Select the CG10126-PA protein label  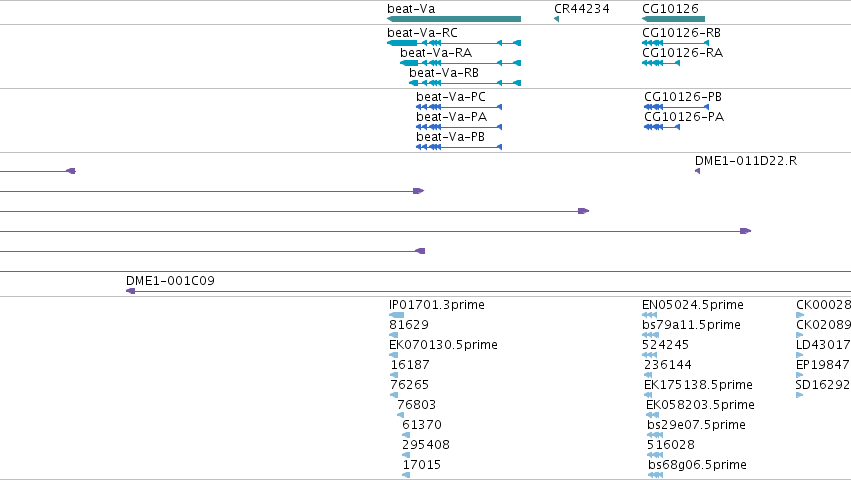[684, 117]
